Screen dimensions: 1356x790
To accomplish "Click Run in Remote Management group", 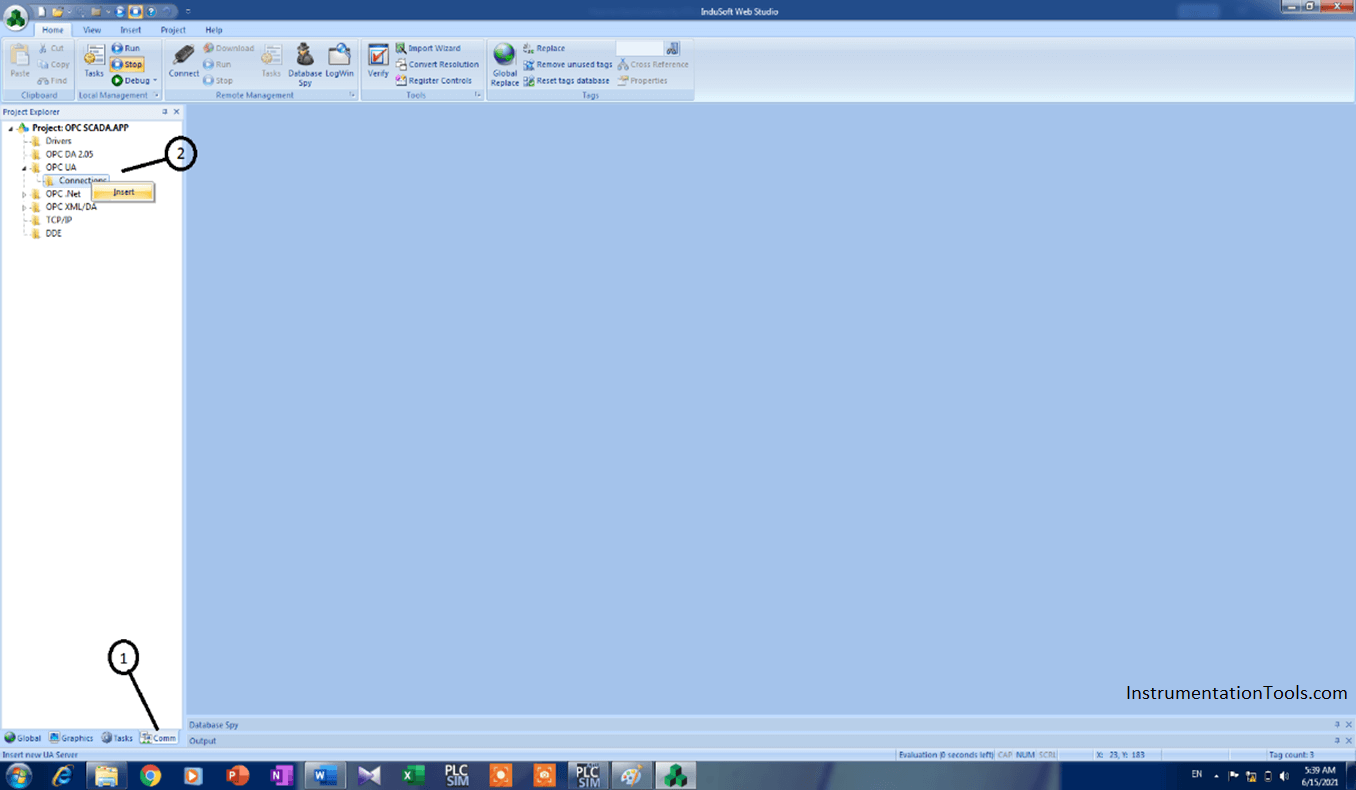I will point(217,64).
